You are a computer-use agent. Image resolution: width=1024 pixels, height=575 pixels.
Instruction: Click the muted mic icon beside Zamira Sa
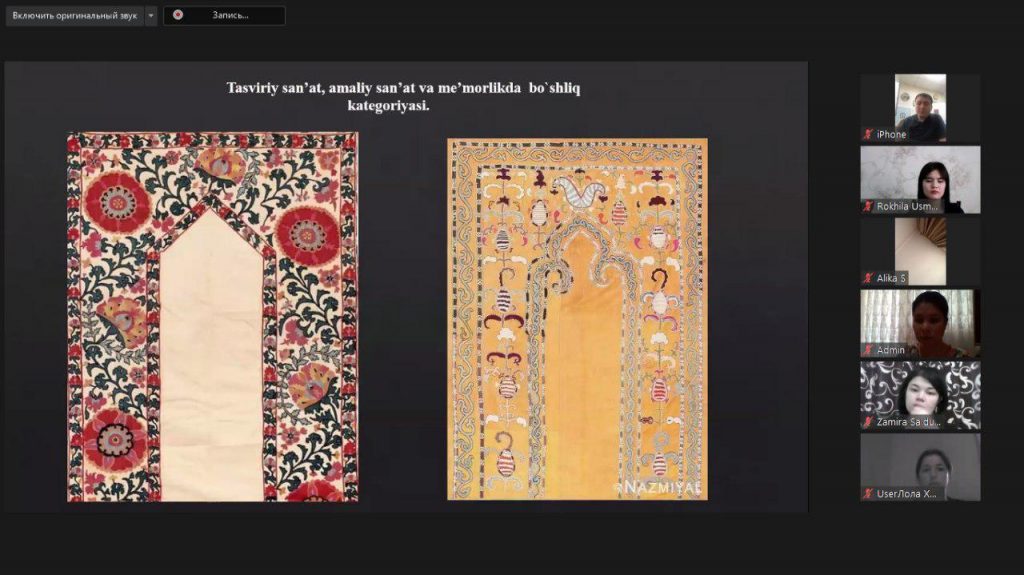(x=868, y=422)
